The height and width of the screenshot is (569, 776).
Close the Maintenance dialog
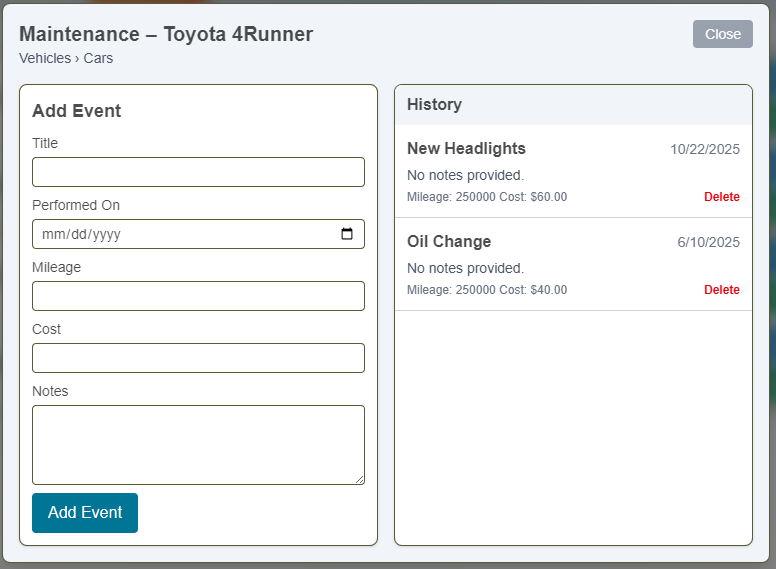[723, 34]
